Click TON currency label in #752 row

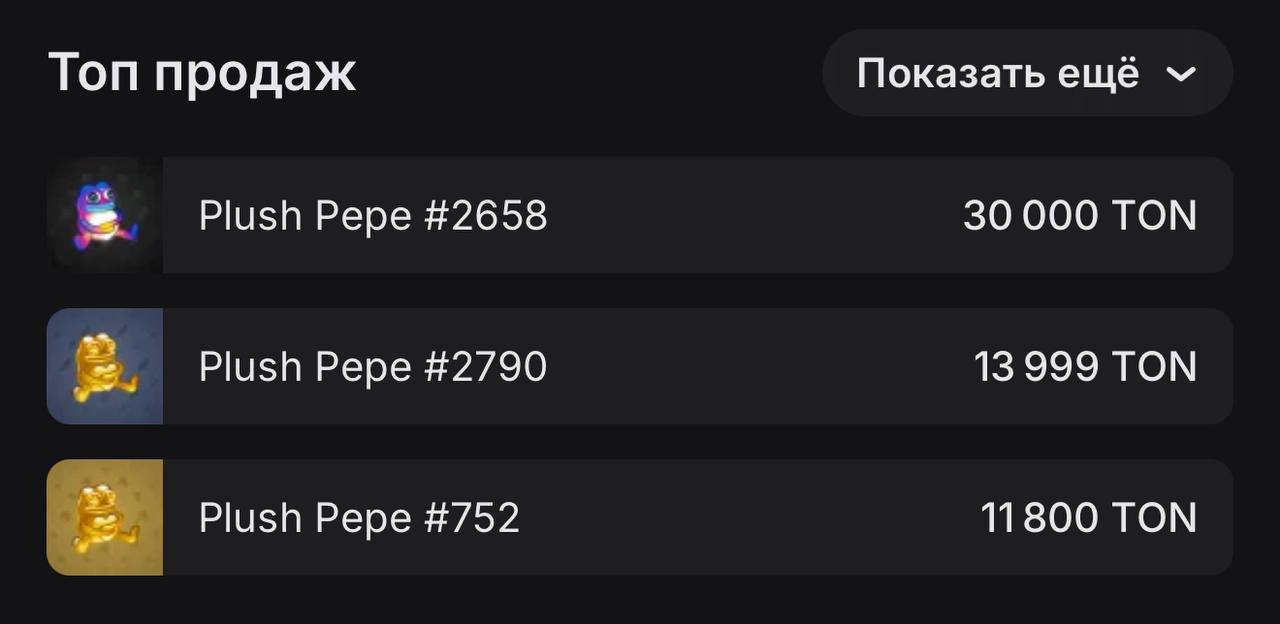coord(1154,518)
